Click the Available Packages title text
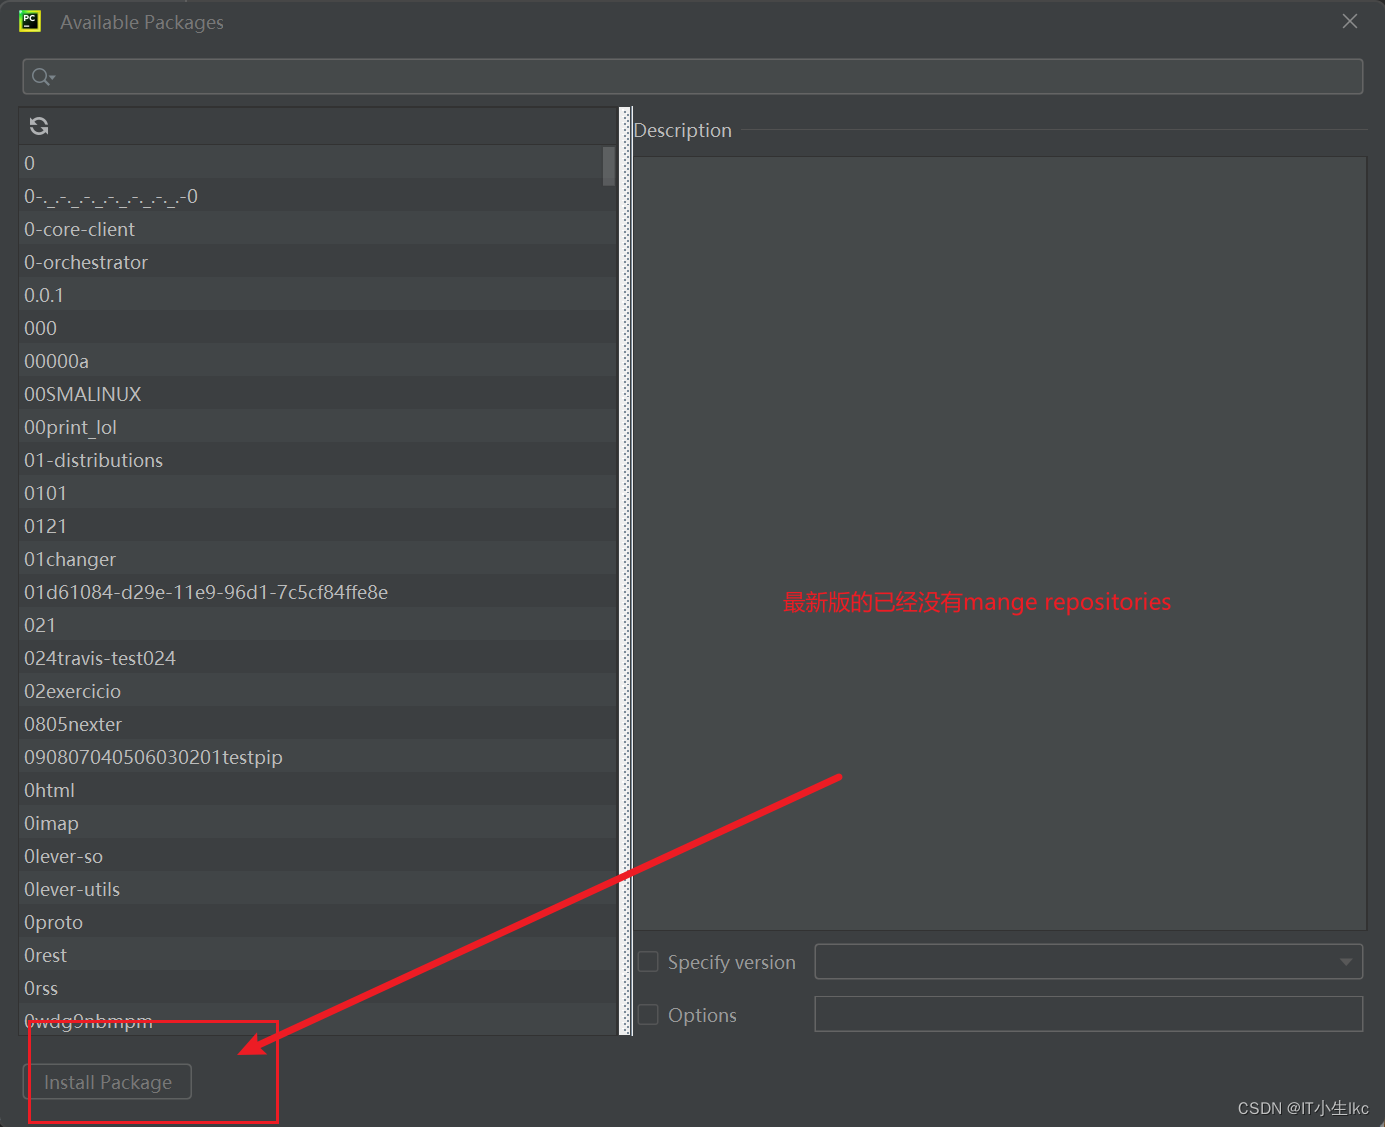The image size is (1385, 1127). point(141,21)
